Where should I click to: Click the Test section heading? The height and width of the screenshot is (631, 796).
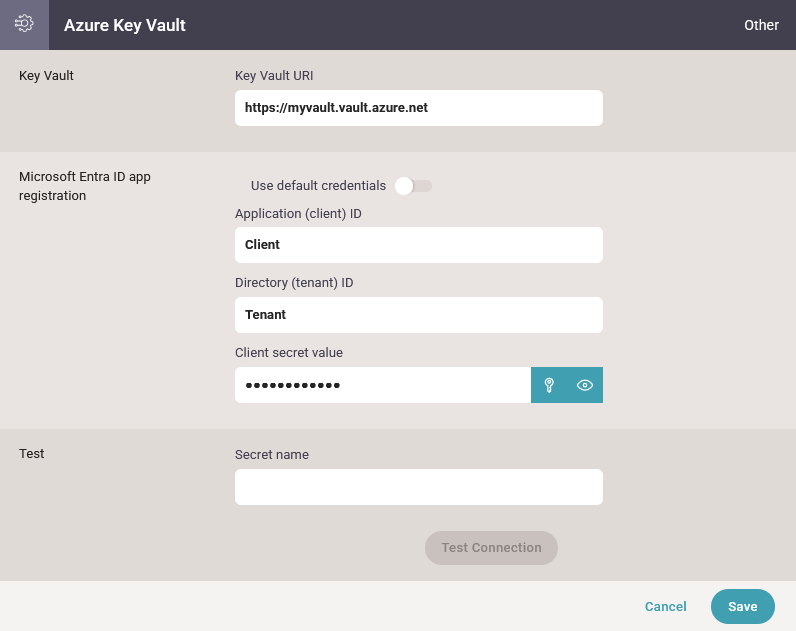31,453
